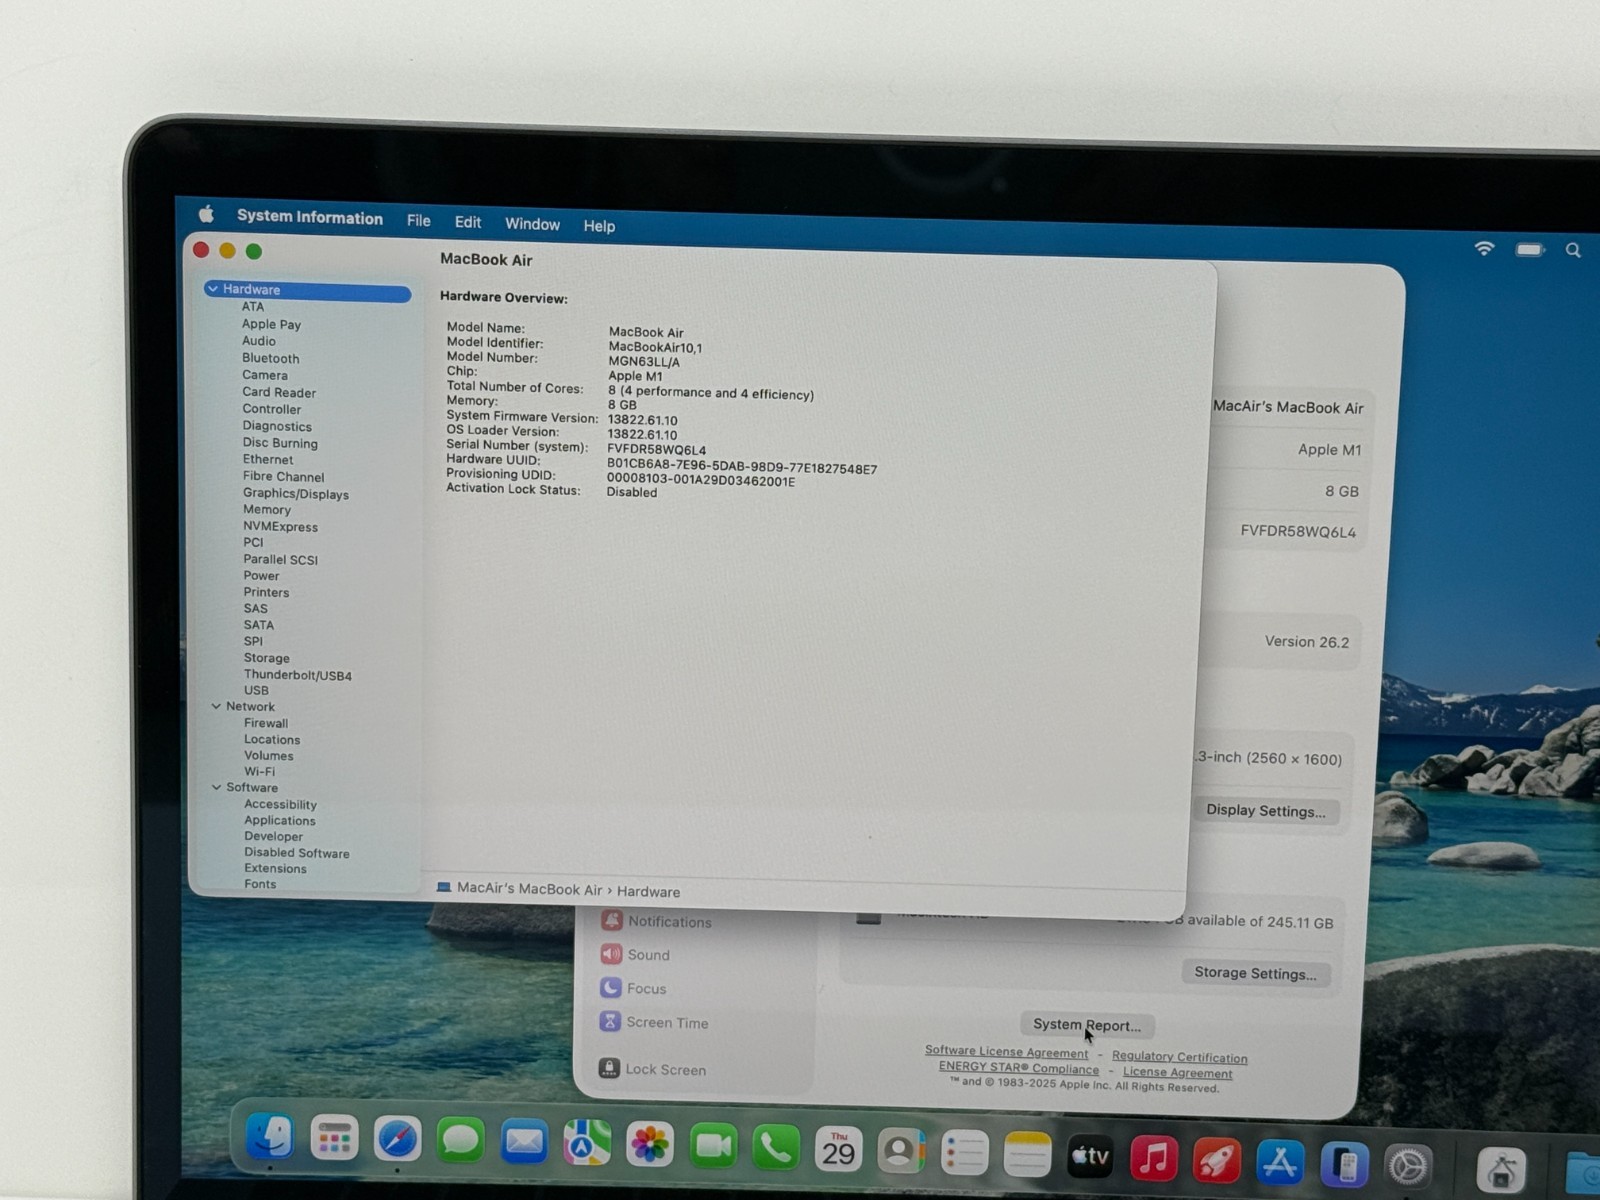Launch FaceTime from the Dock

tap(713, 1146)
